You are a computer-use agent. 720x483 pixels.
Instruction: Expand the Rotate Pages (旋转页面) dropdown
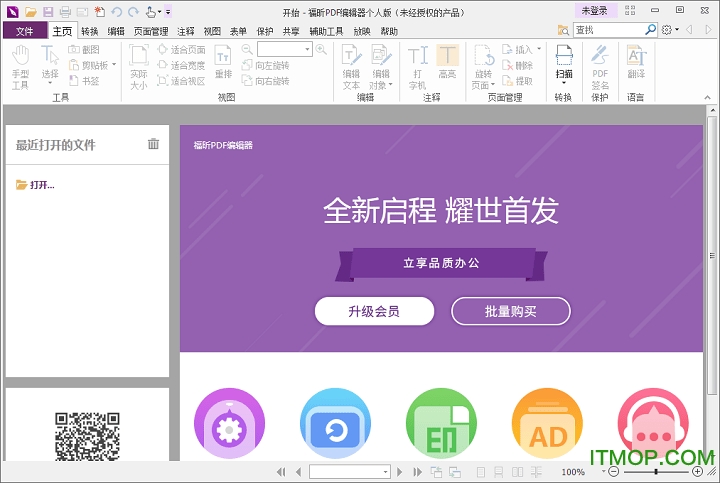[x=493, y=85]
